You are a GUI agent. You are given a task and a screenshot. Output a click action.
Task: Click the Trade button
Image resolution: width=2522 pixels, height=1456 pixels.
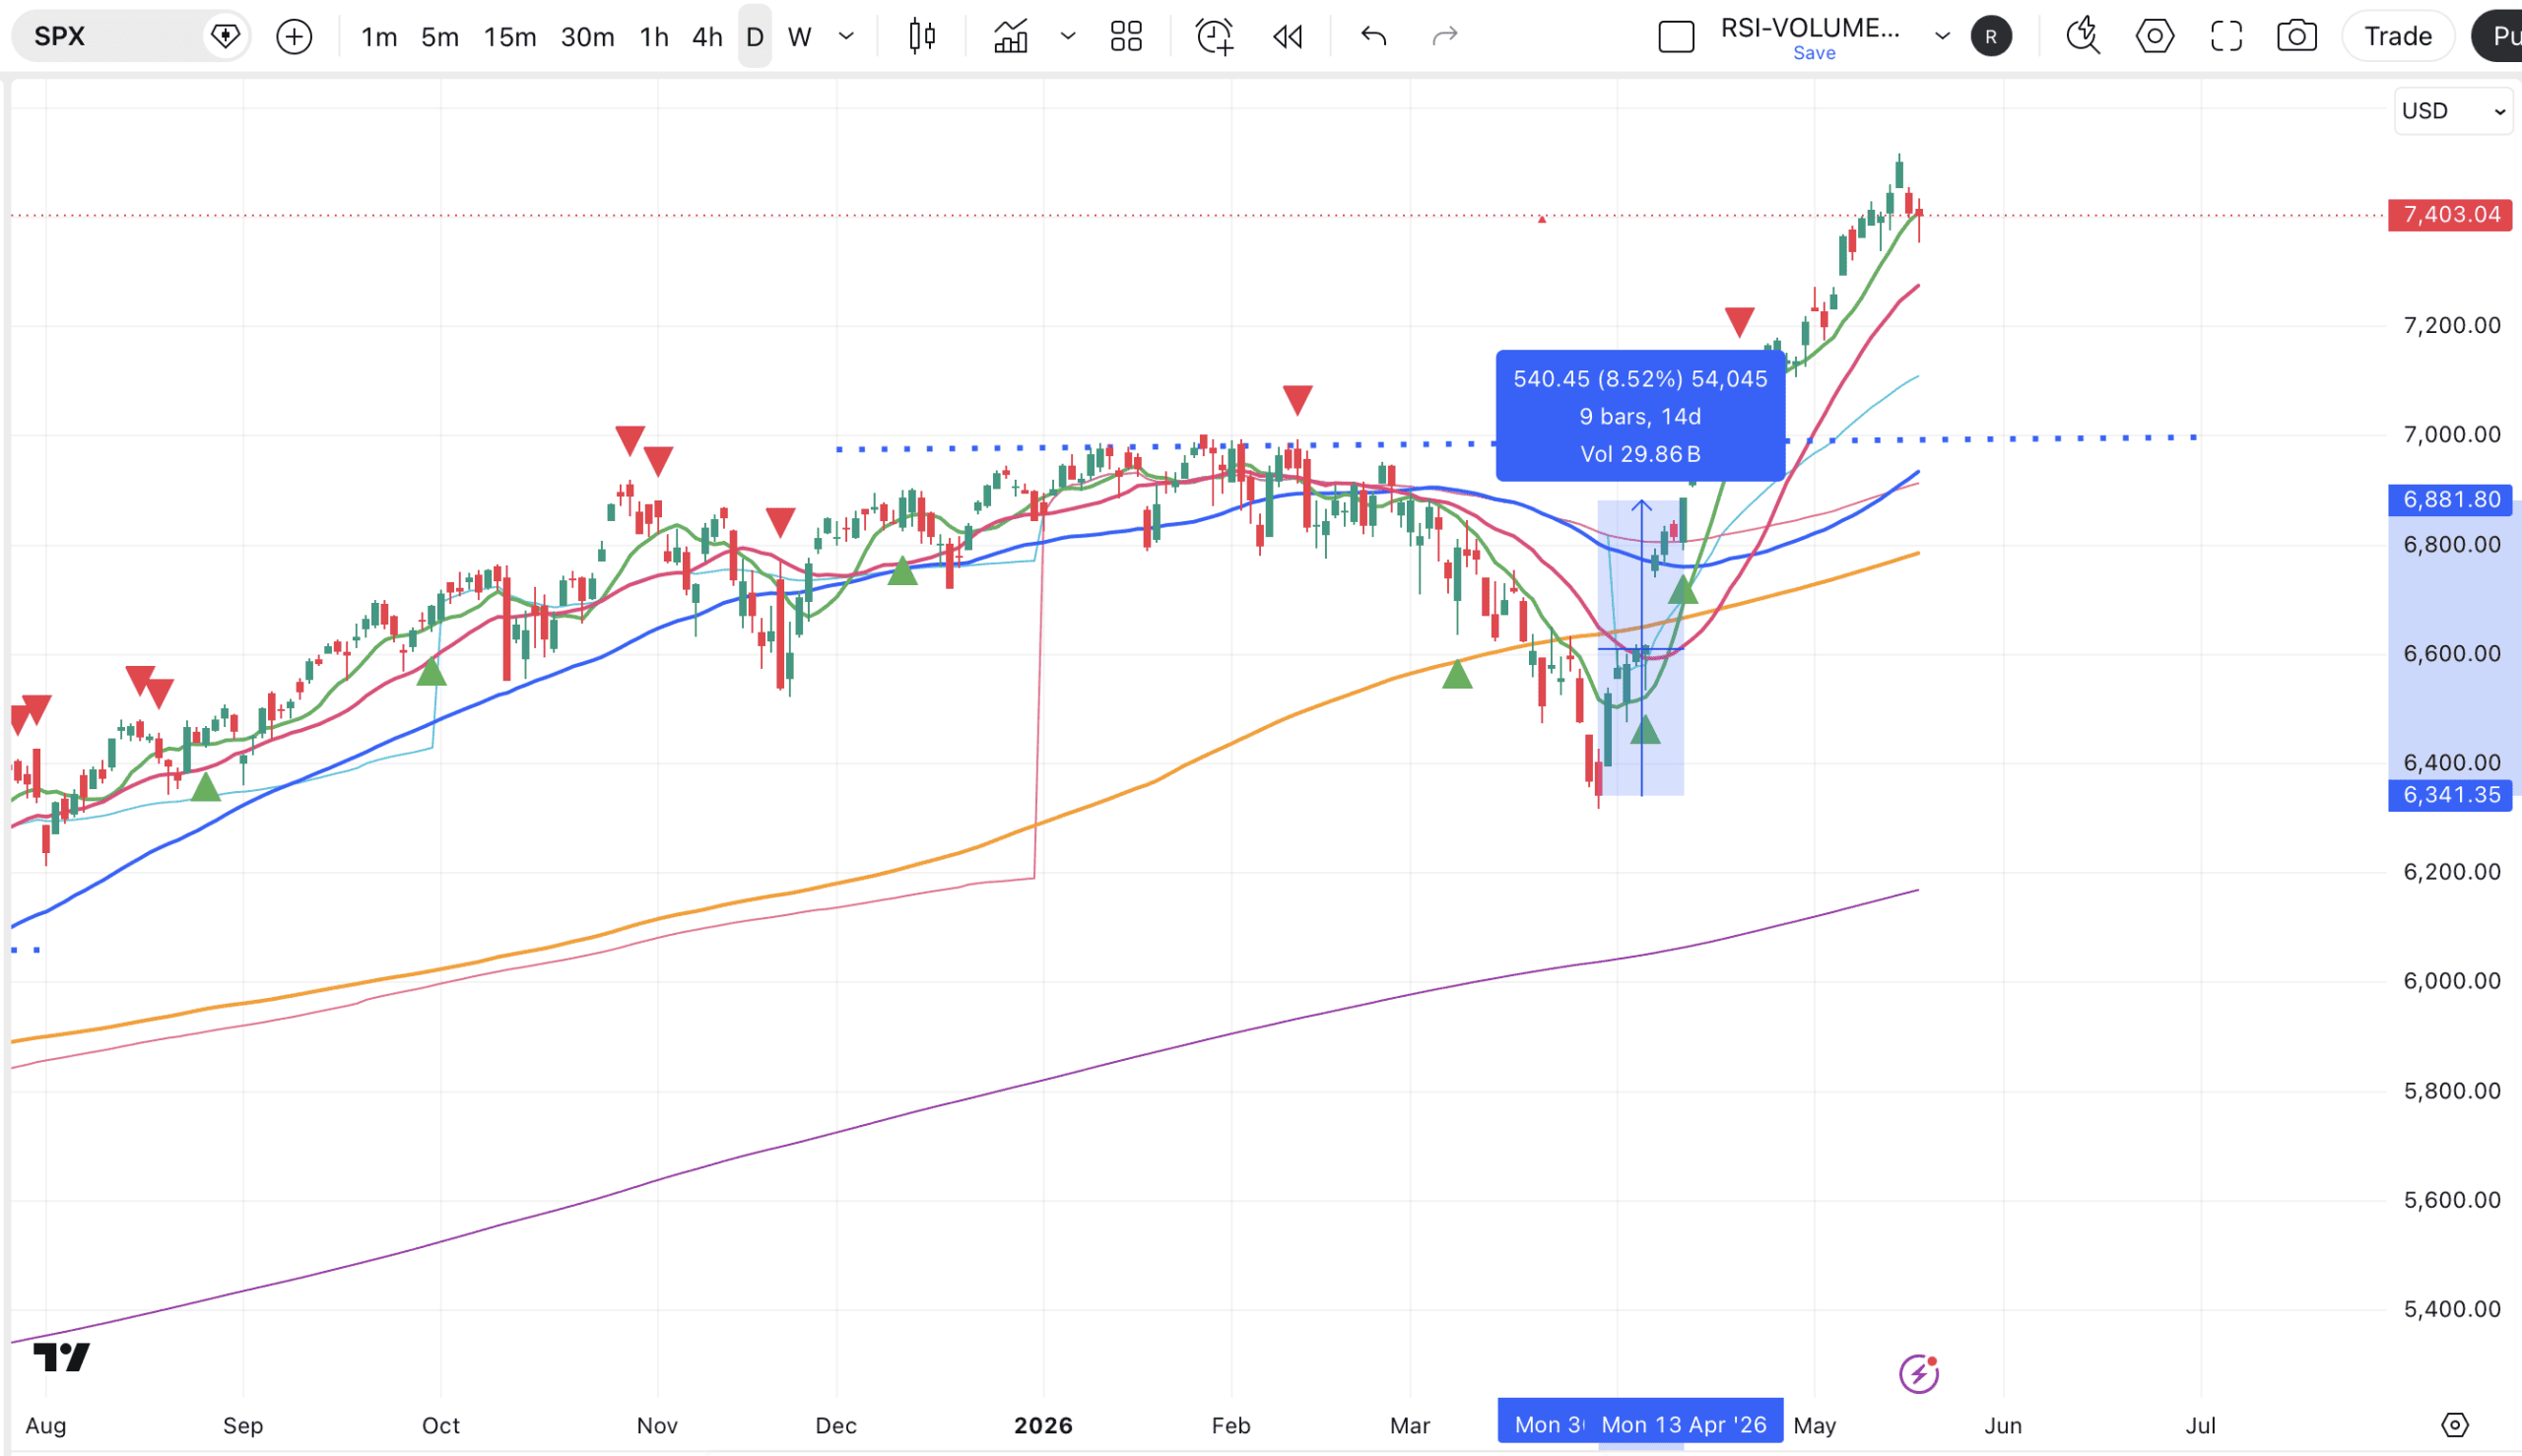tap(2398, 37)
